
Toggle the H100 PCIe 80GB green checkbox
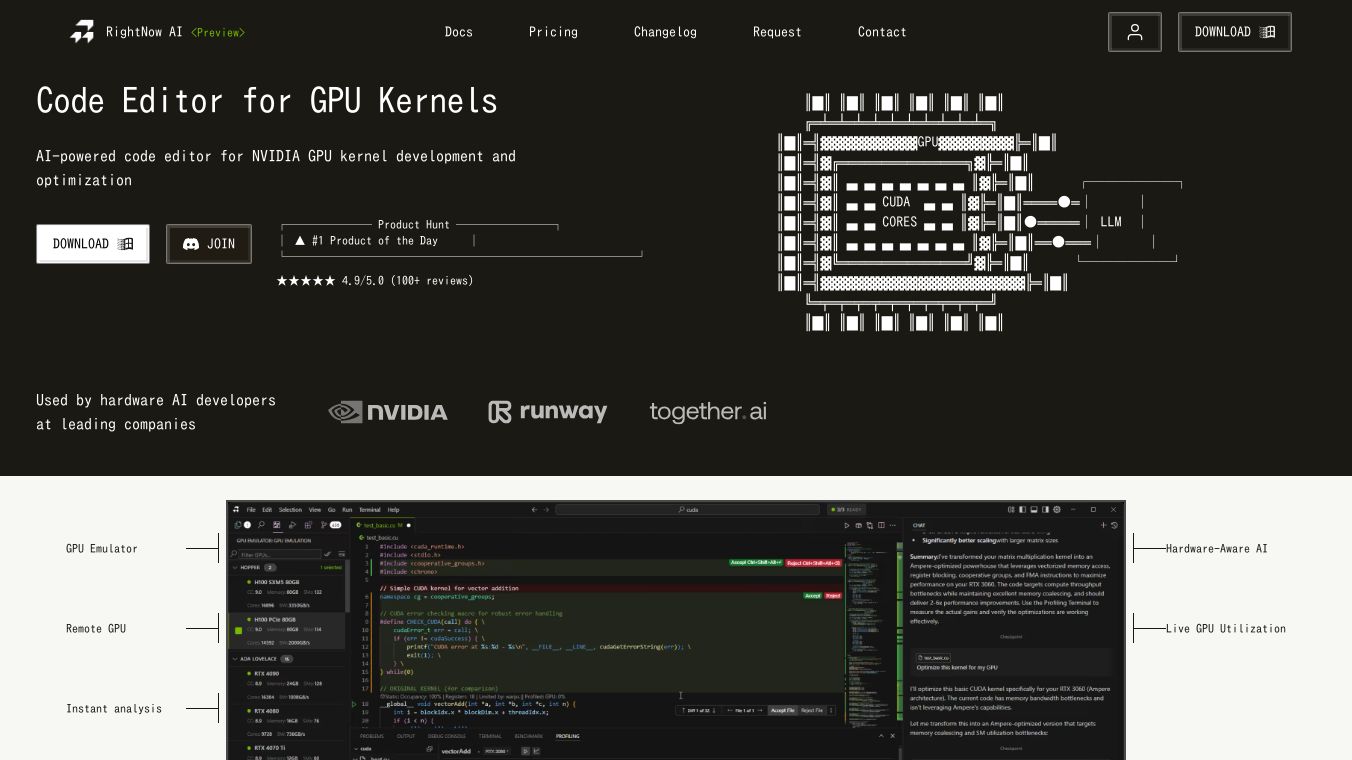[x=238, y=631]
